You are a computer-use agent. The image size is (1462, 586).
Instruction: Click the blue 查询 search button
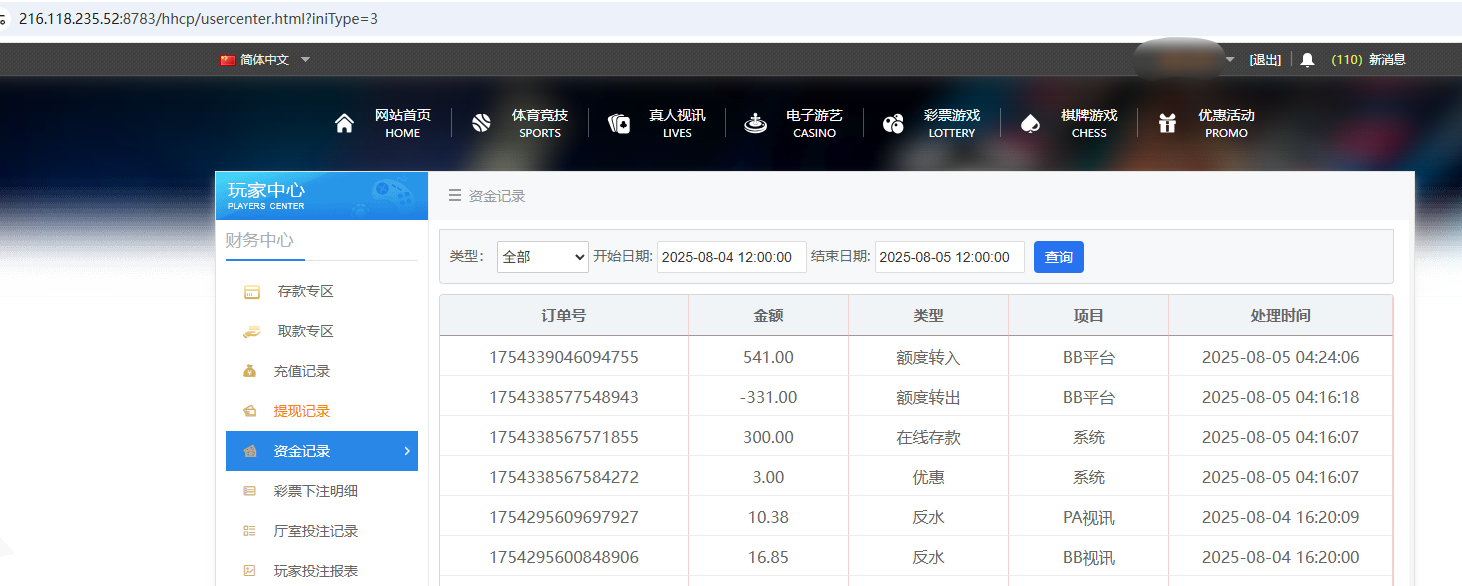coord(1058,257)
